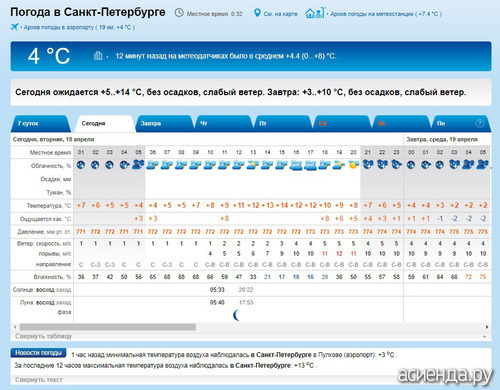
Task: Click the airplane airport archive icon
Action: (14, 27)
